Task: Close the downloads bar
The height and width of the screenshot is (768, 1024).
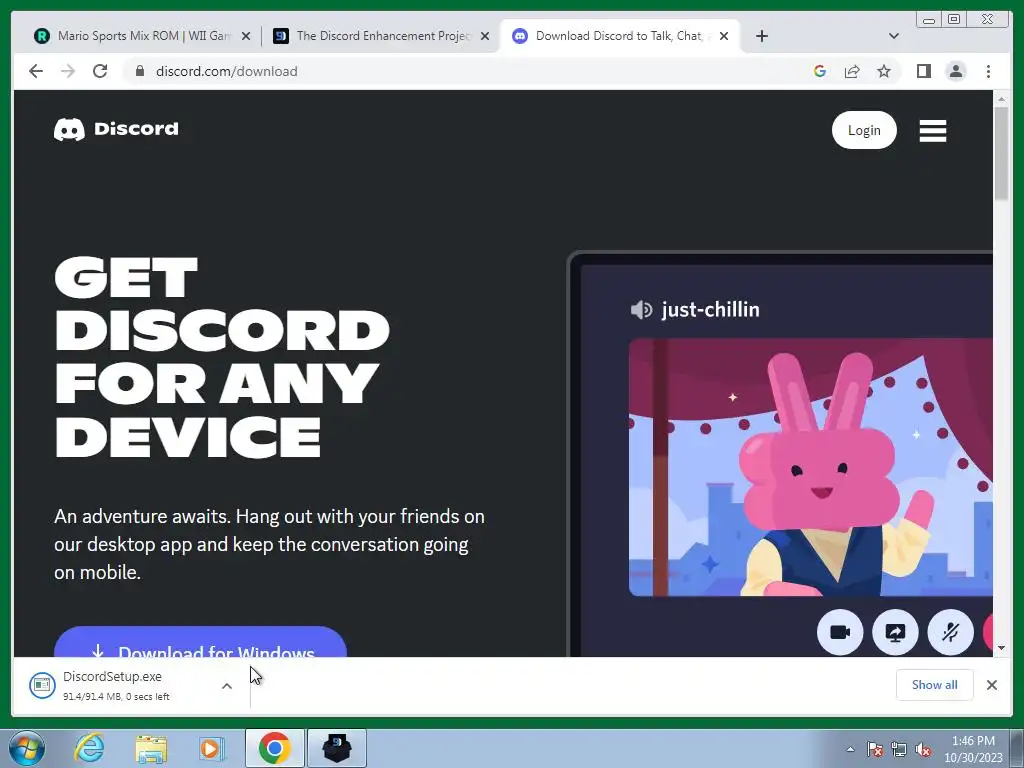Action: pos(992,684)
